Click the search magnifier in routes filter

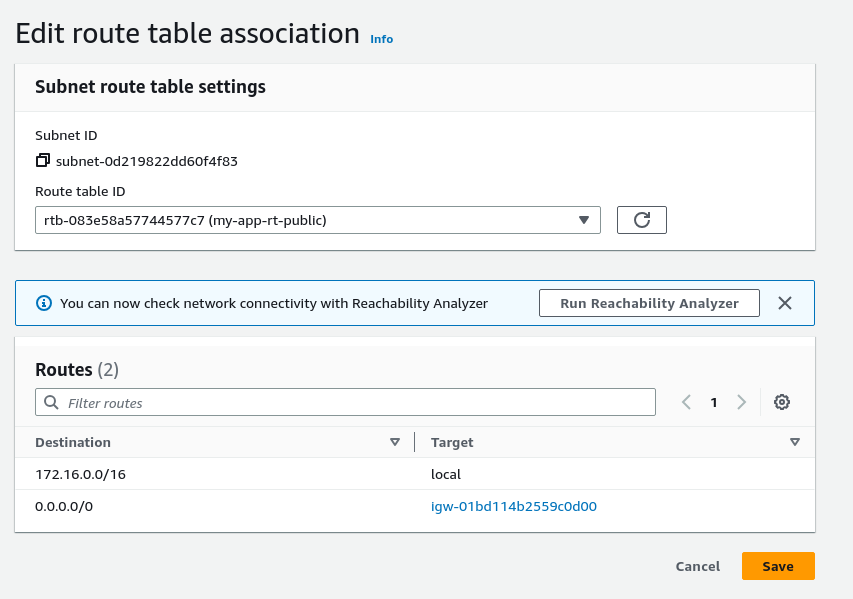(x=51, y=403)
